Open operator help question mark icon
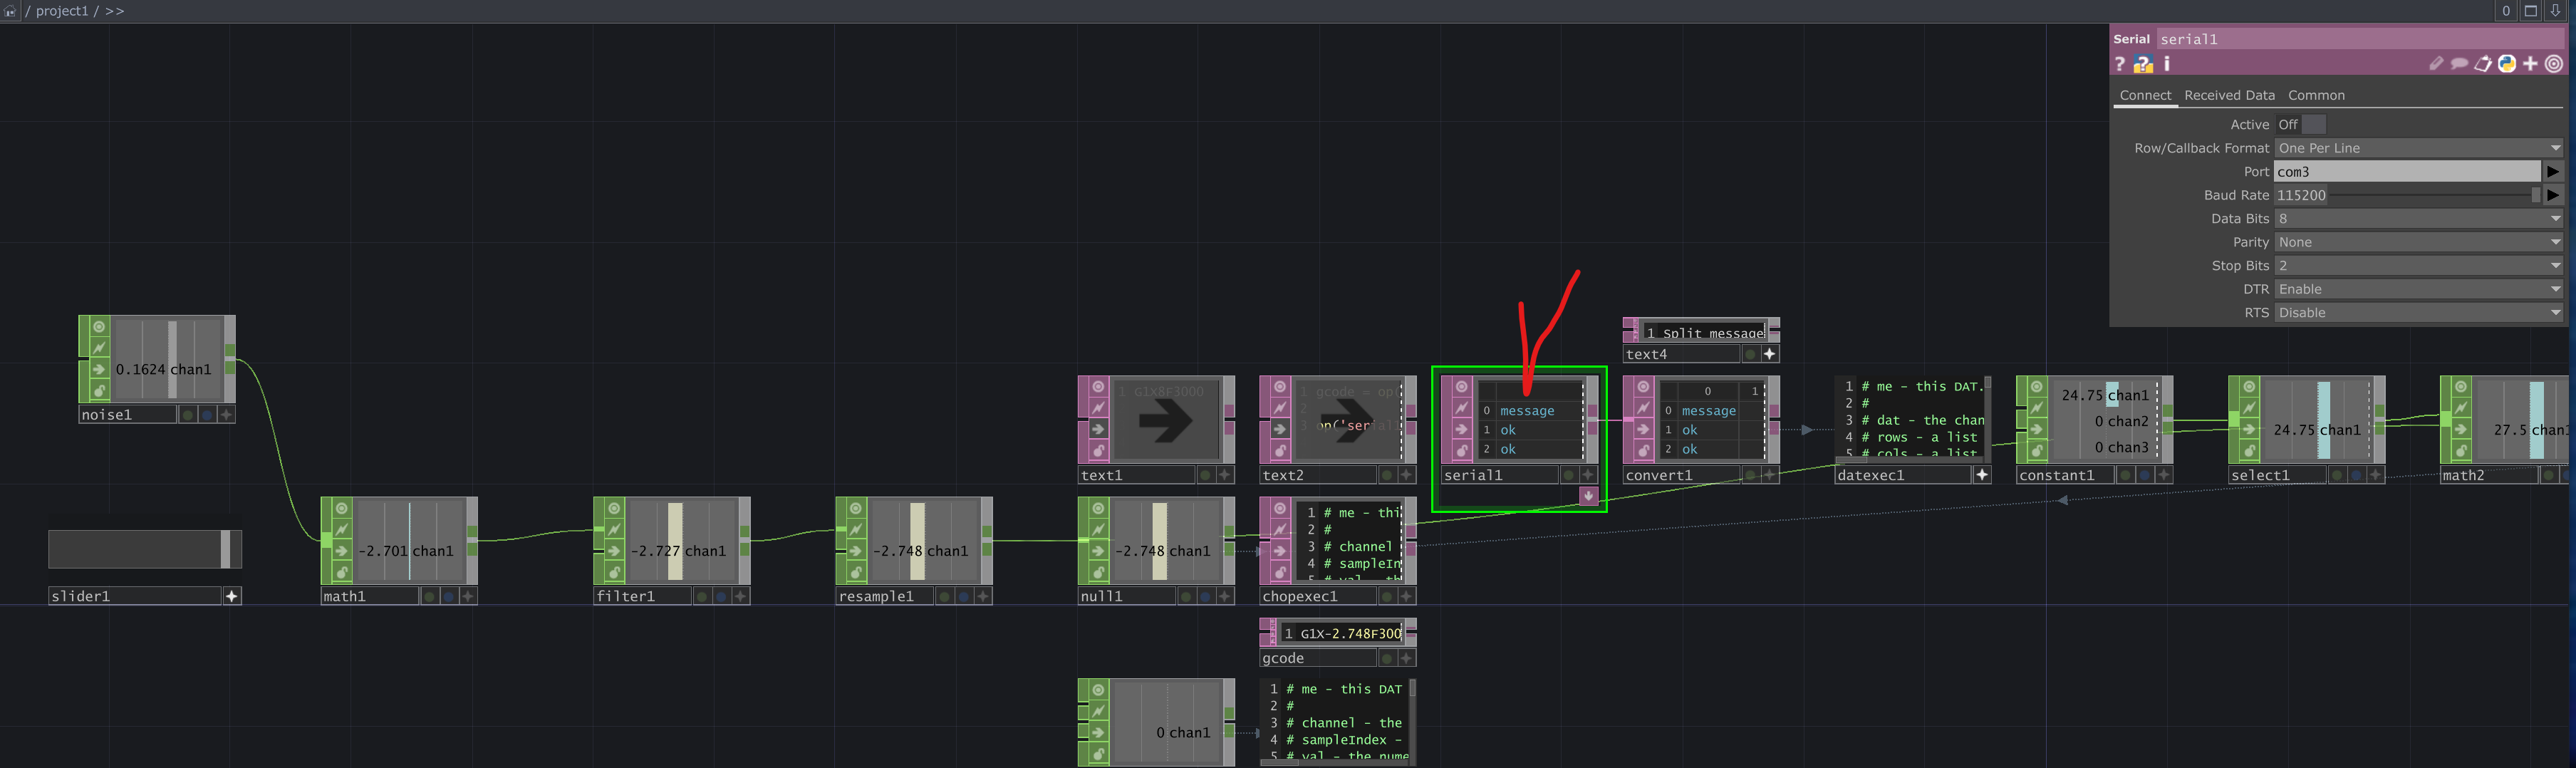 pos(2119,64)
